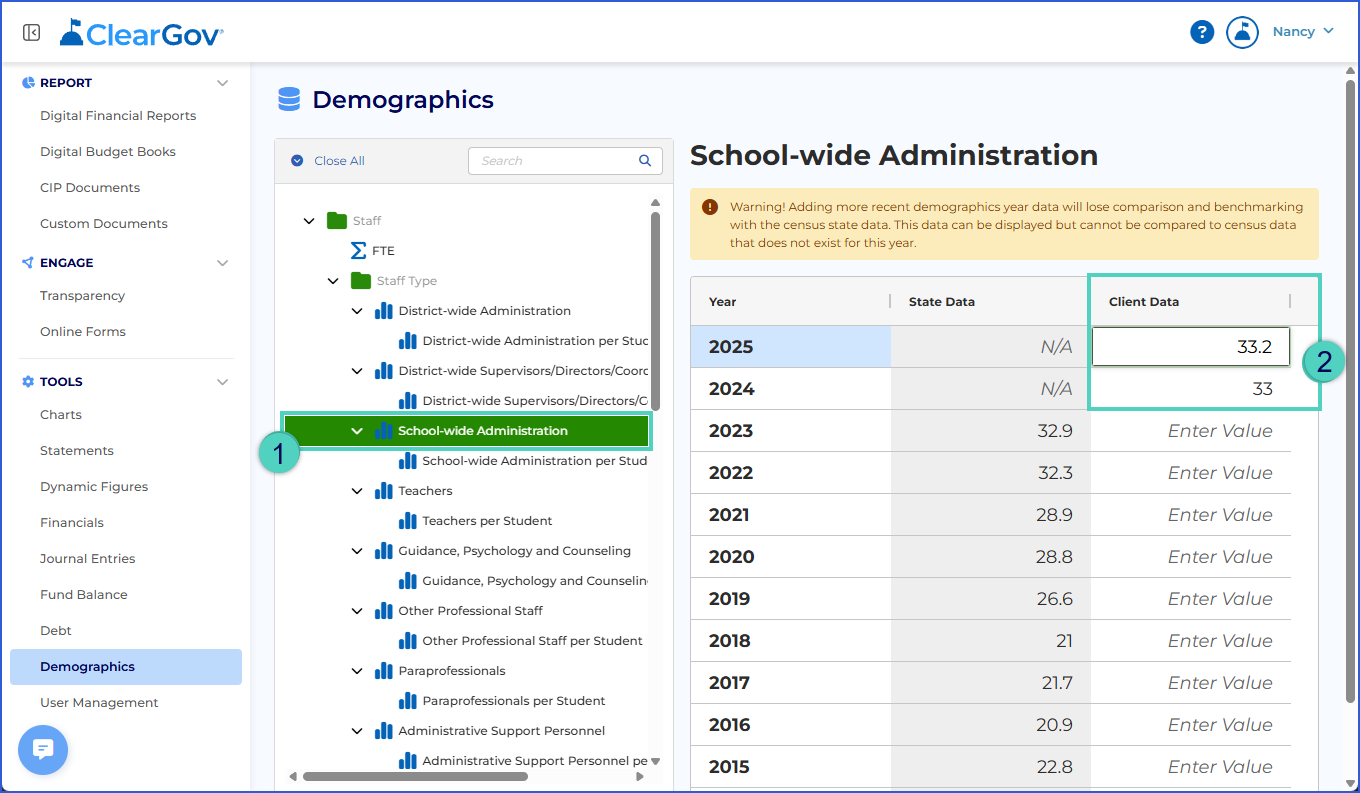Image resolution: width=1360 pixels, height=793 pixels.
Task: Click the 2023 Client Data Enter Value cell
Action: [1190, 431]
